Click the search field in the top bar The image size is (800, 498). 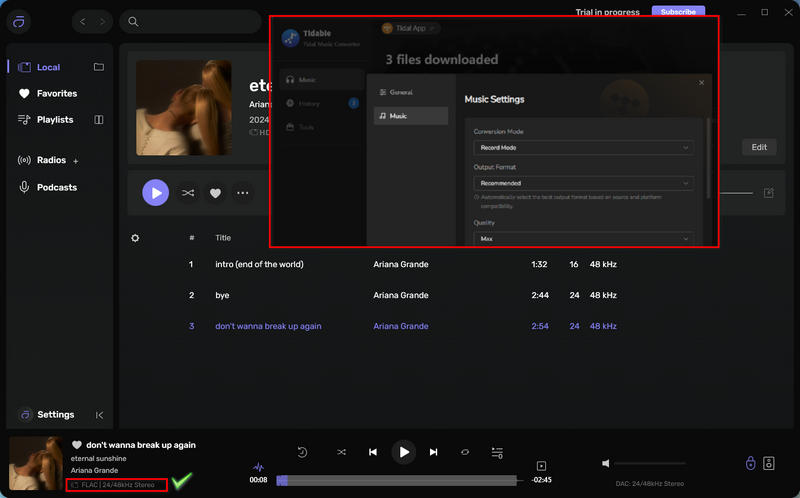pyautogui.click(x=190, y=21)
